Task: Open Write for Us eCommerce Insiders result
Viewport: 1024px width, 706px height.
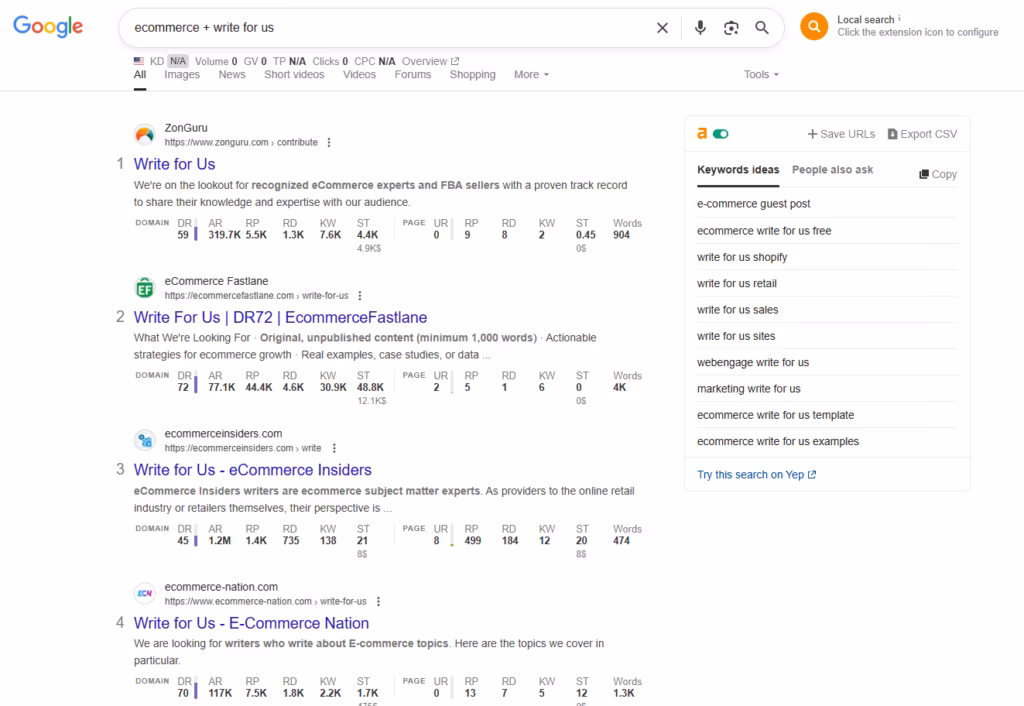Action: click(252, 470)
